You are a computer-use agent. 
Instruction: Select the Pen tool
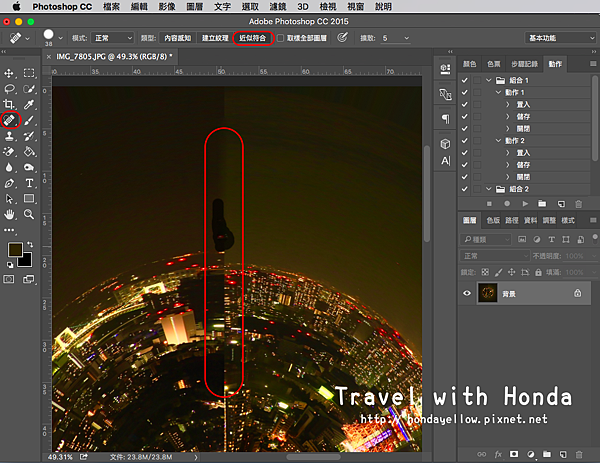[x=9, y=183]
